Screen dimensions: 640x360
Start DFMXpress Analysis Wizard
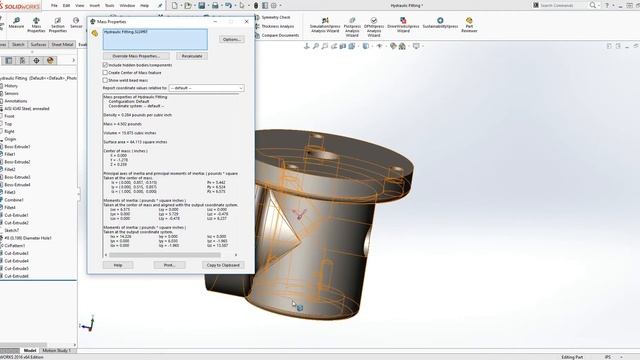[374, 27]
